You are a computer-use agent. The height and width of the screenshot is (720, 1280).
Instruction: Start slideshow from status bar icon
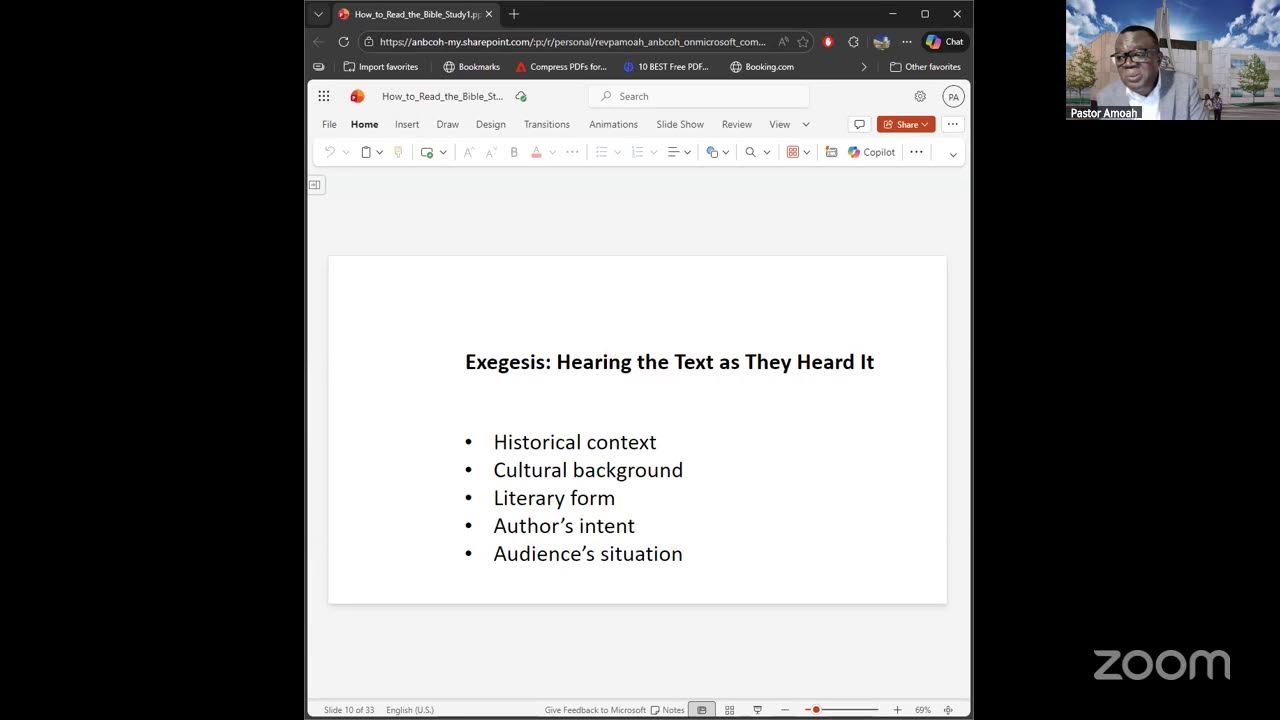click(x=757, y=710)
